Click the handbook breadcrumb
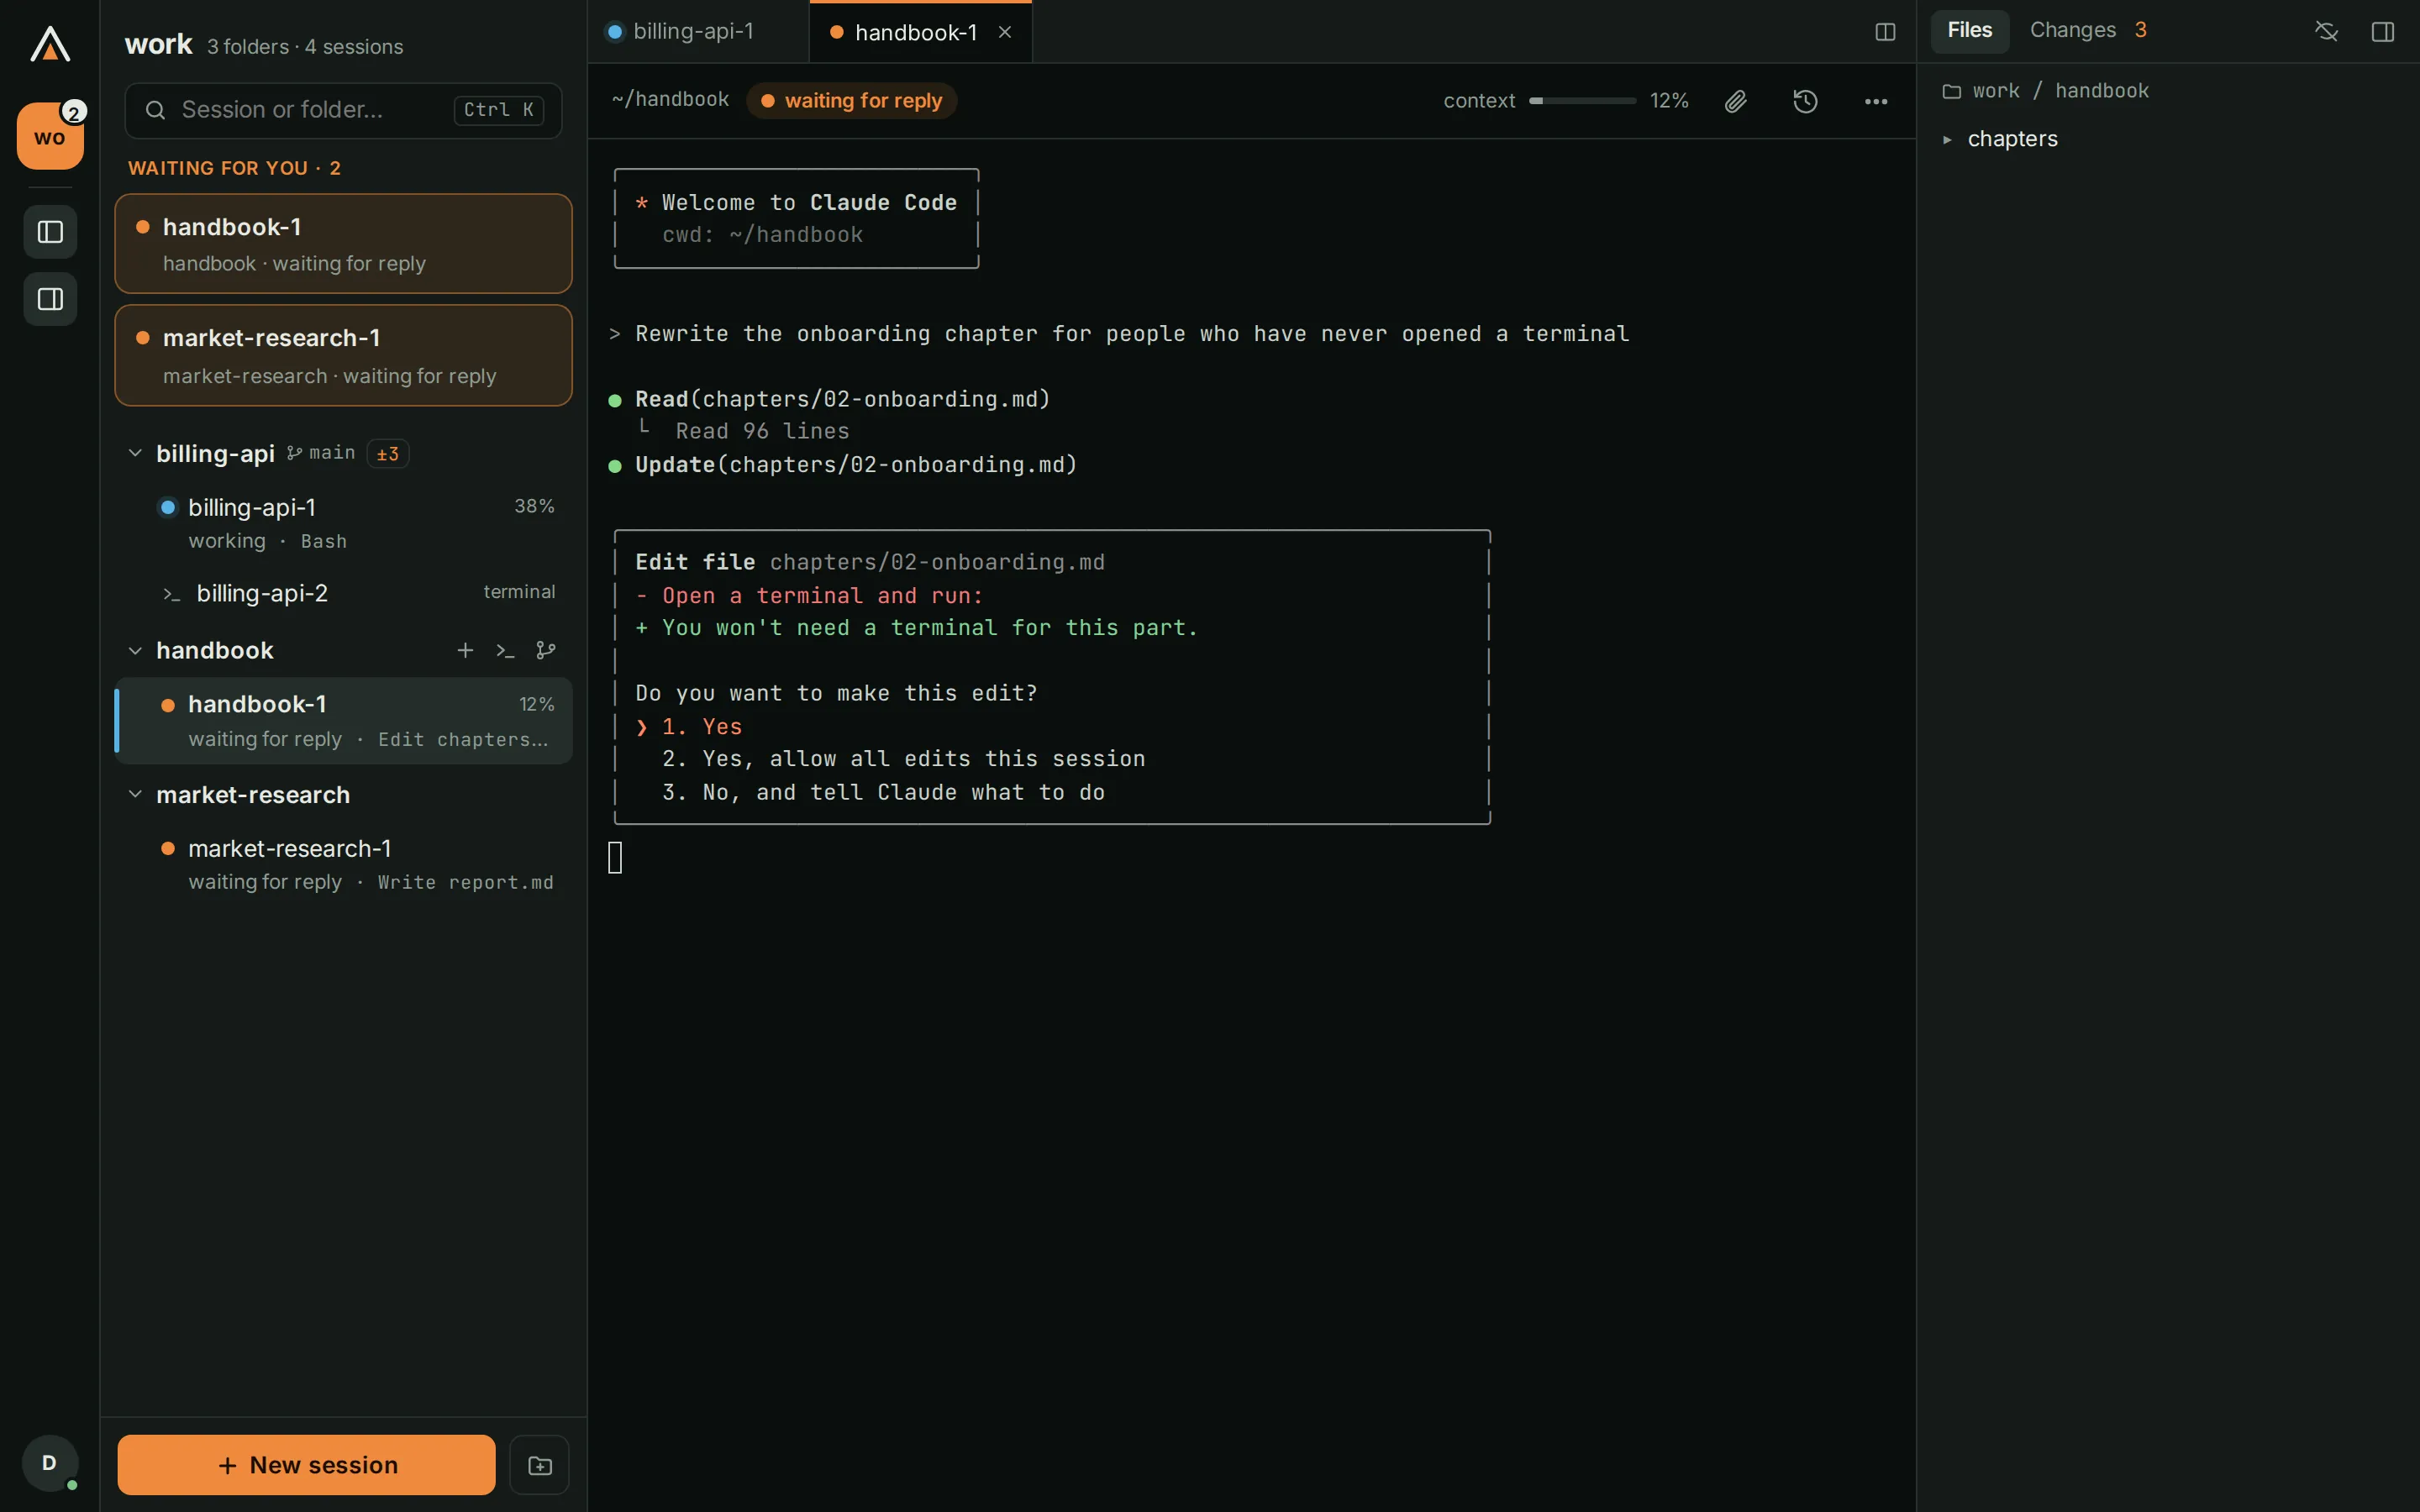2420x1512 pixels. pyautogui.click(x=2101, y=91)
